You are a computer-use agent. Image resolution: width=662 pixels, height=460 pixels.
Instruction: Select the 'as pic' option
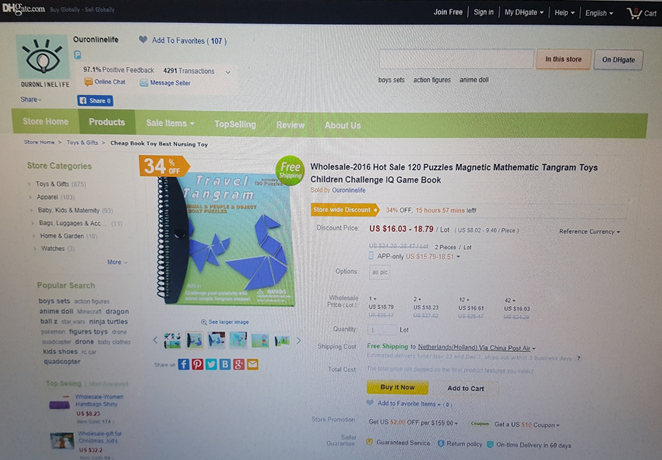click(380, 272)
